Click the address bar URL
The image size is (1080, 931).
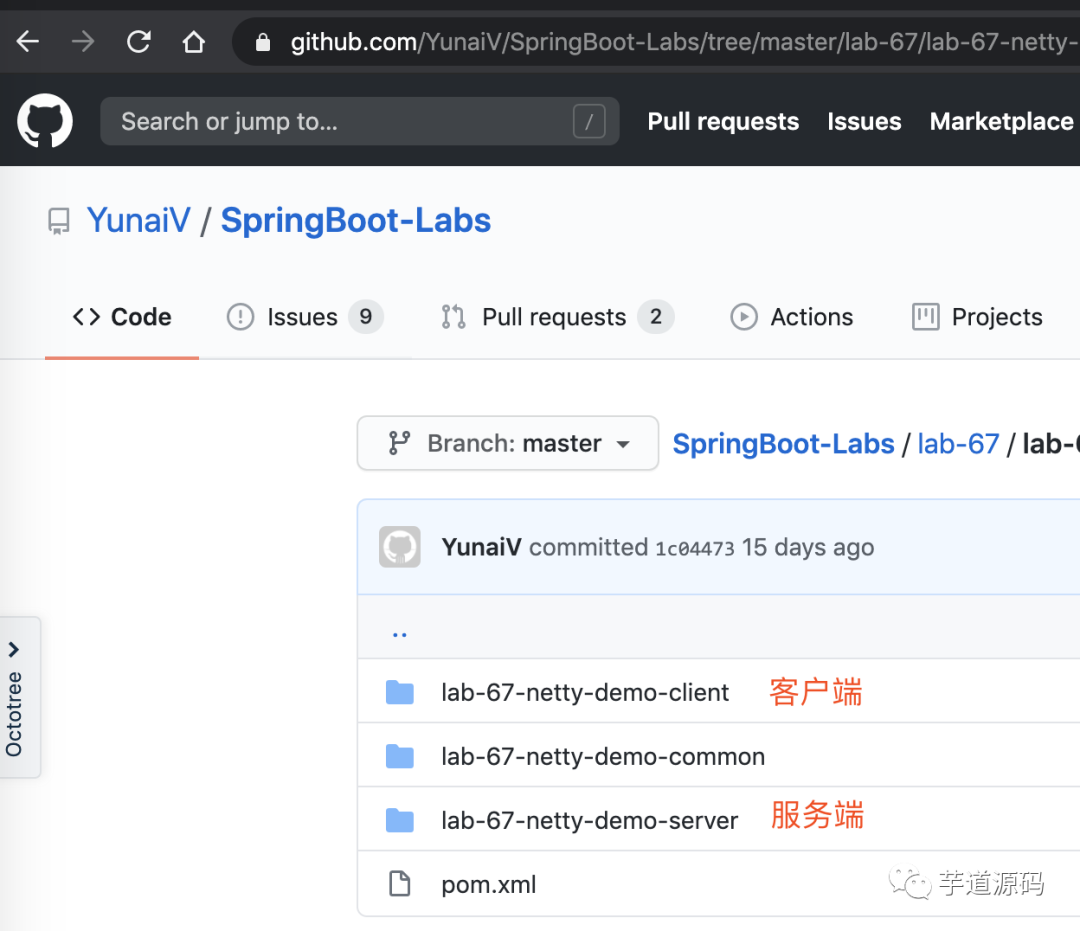(682, 42)
